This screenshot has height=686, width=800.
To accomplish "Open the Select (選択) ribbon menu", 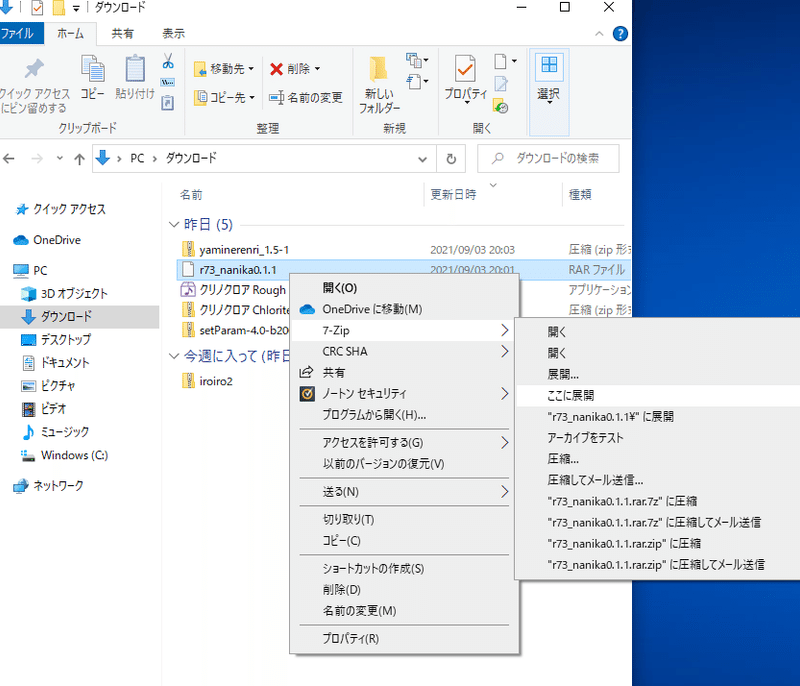I will [549, 92].
